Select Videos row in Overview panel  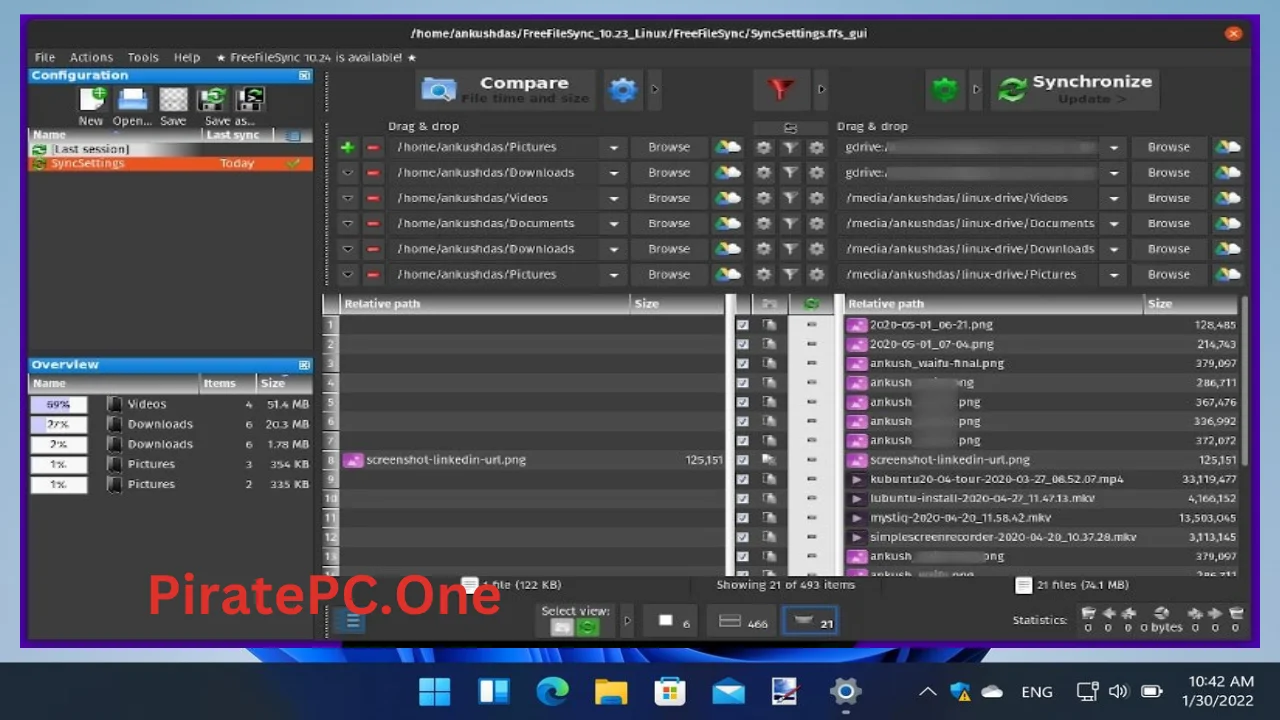coord(170,404)
